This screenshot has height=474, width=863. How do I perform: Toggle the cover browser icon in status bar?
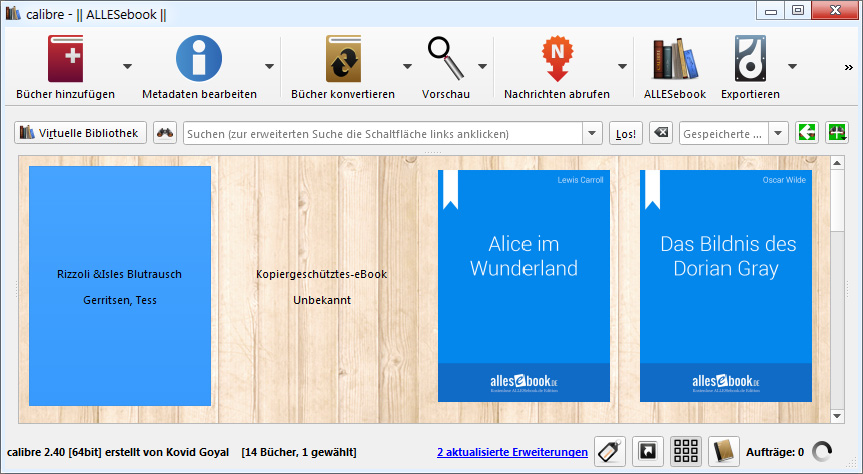click(x=647, y=452)
